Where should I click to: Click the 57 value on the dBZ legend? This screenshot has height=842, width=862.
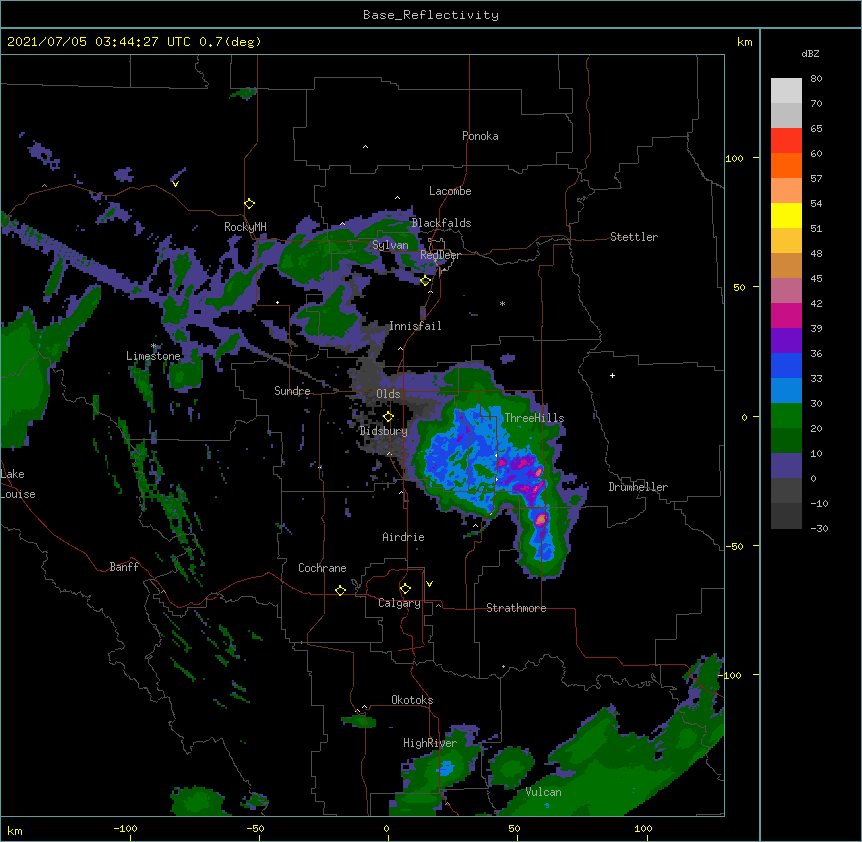pyautogui.click(x=816, y=179)
